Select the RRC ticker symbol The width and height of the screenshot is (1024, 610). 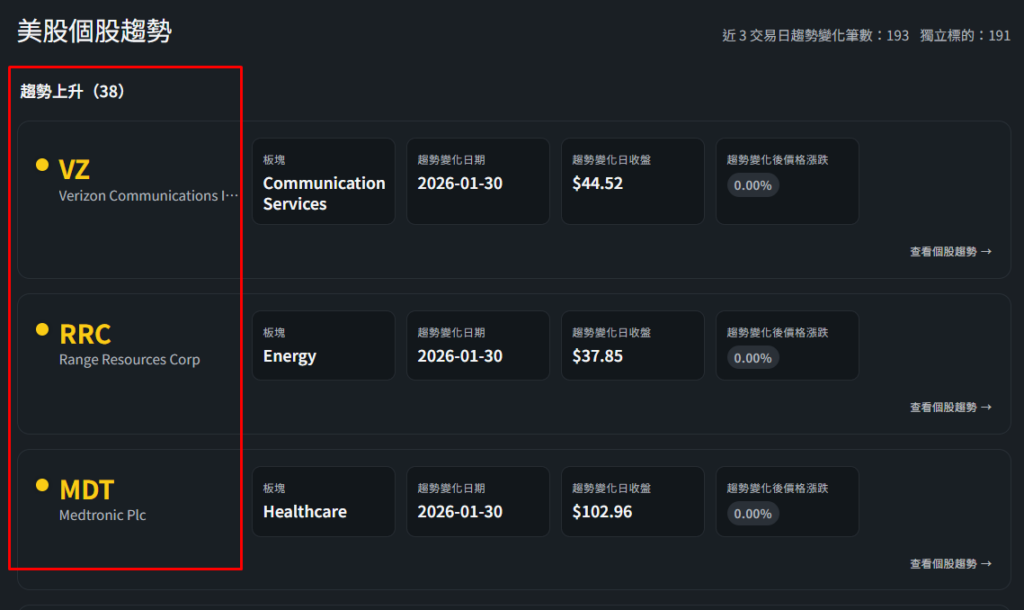pyautogui.click(x=85, y=333)
